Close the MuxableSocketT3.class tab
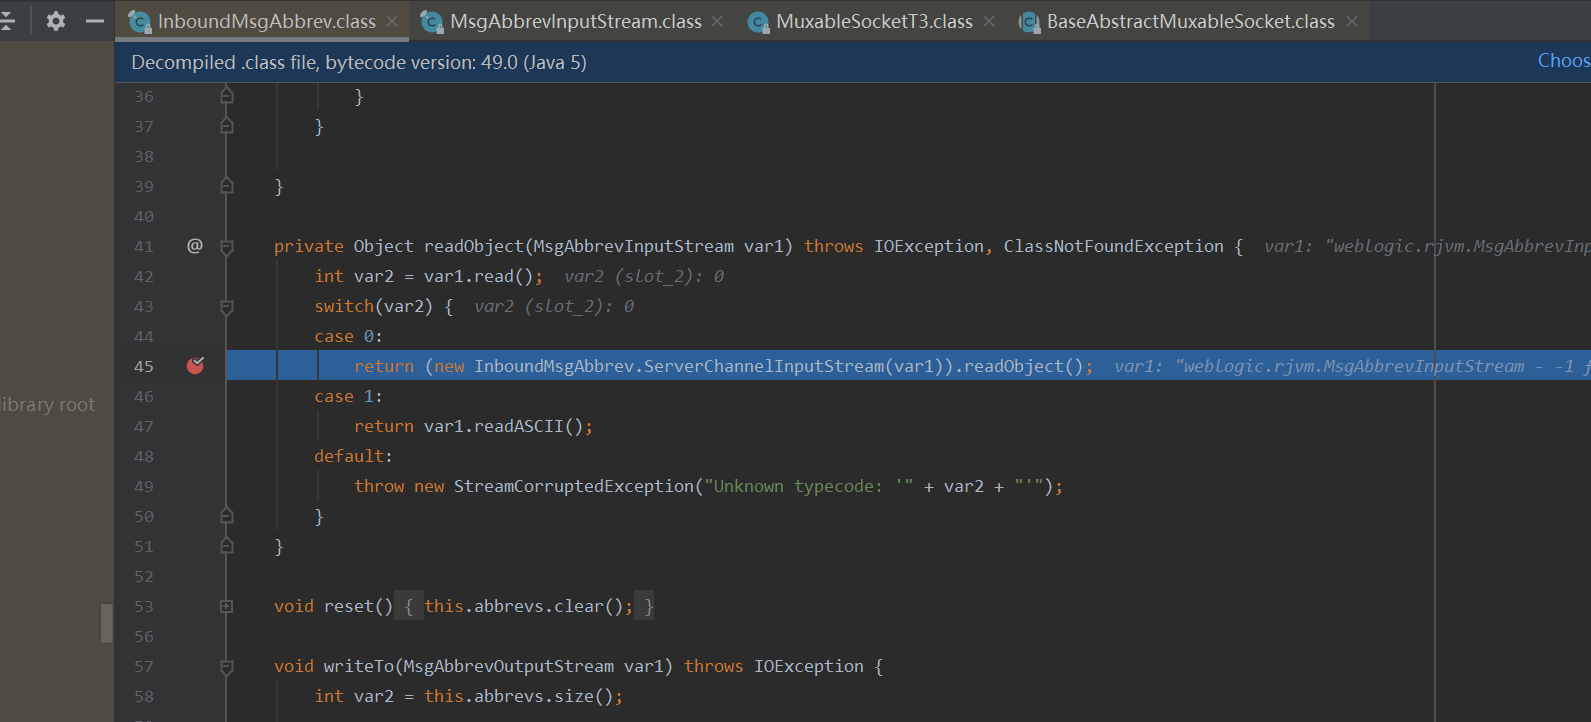 pyautogui.click(x=989, y=21)
